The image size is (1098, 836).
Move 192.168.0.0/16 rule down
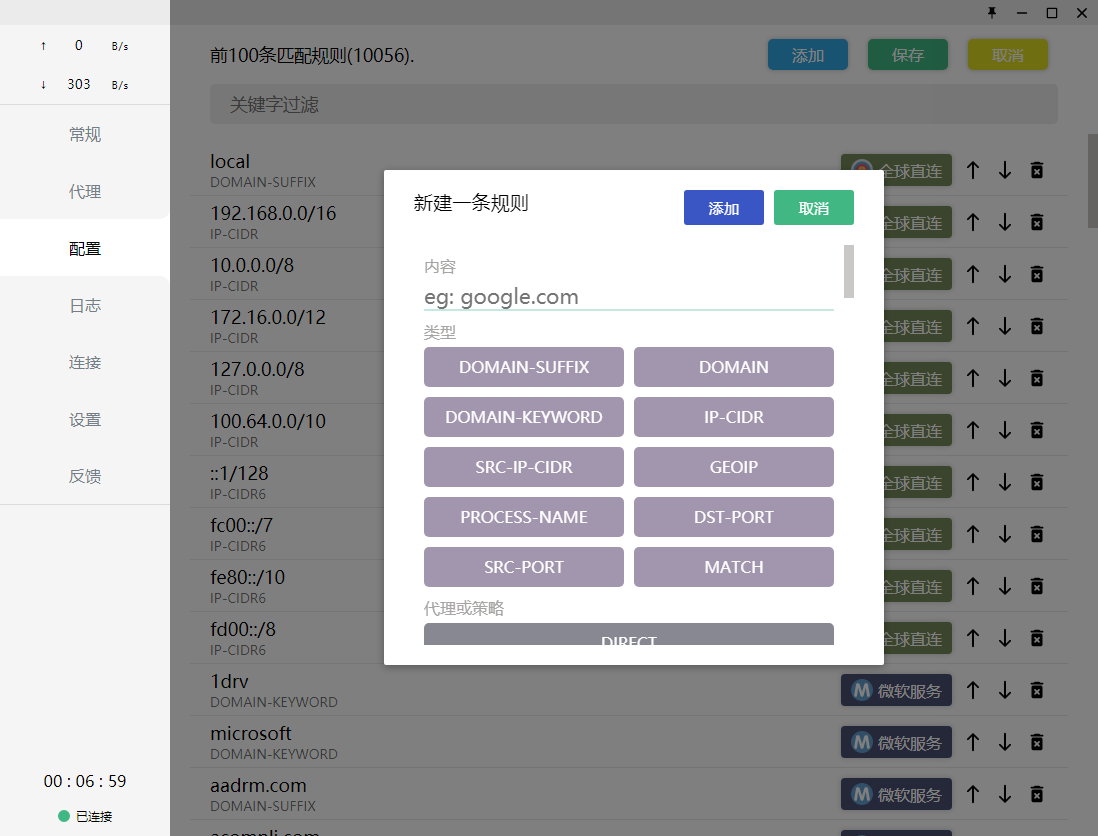point(1005,222)
